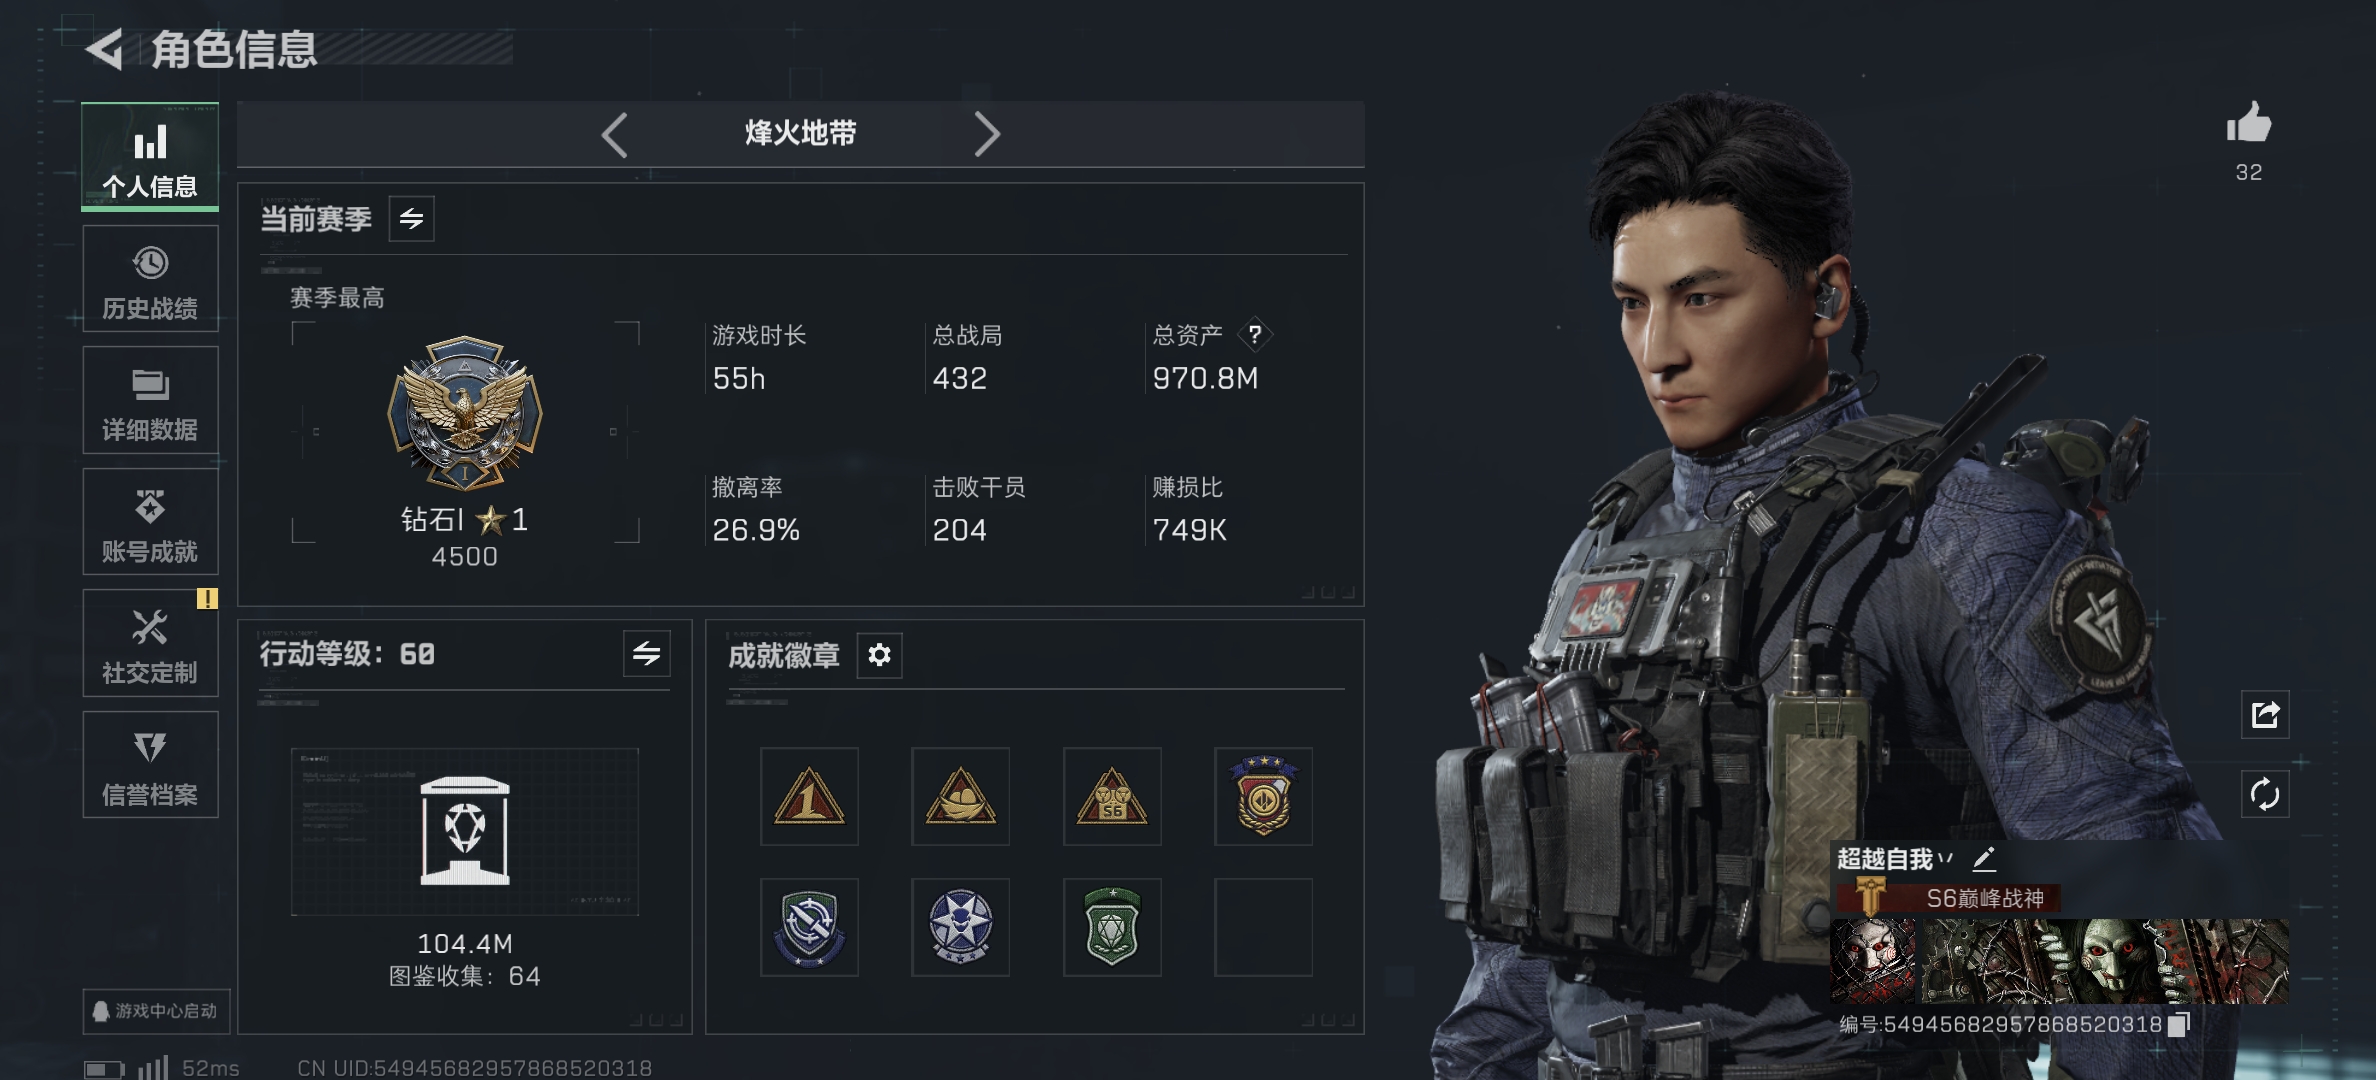Click the share icon beside the character
Image resolution: width=2376 pixels, height=1080 pixels.
click(2265, 714)
